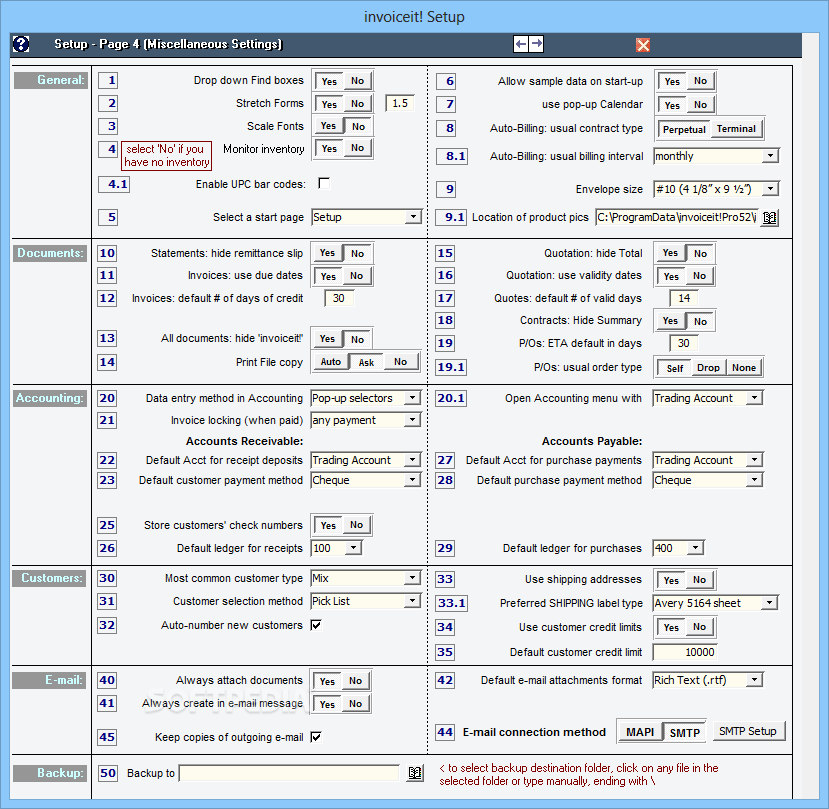Set Scale Fonts to Yes
The image size is (829, 809).
click(x=328, y=126)
